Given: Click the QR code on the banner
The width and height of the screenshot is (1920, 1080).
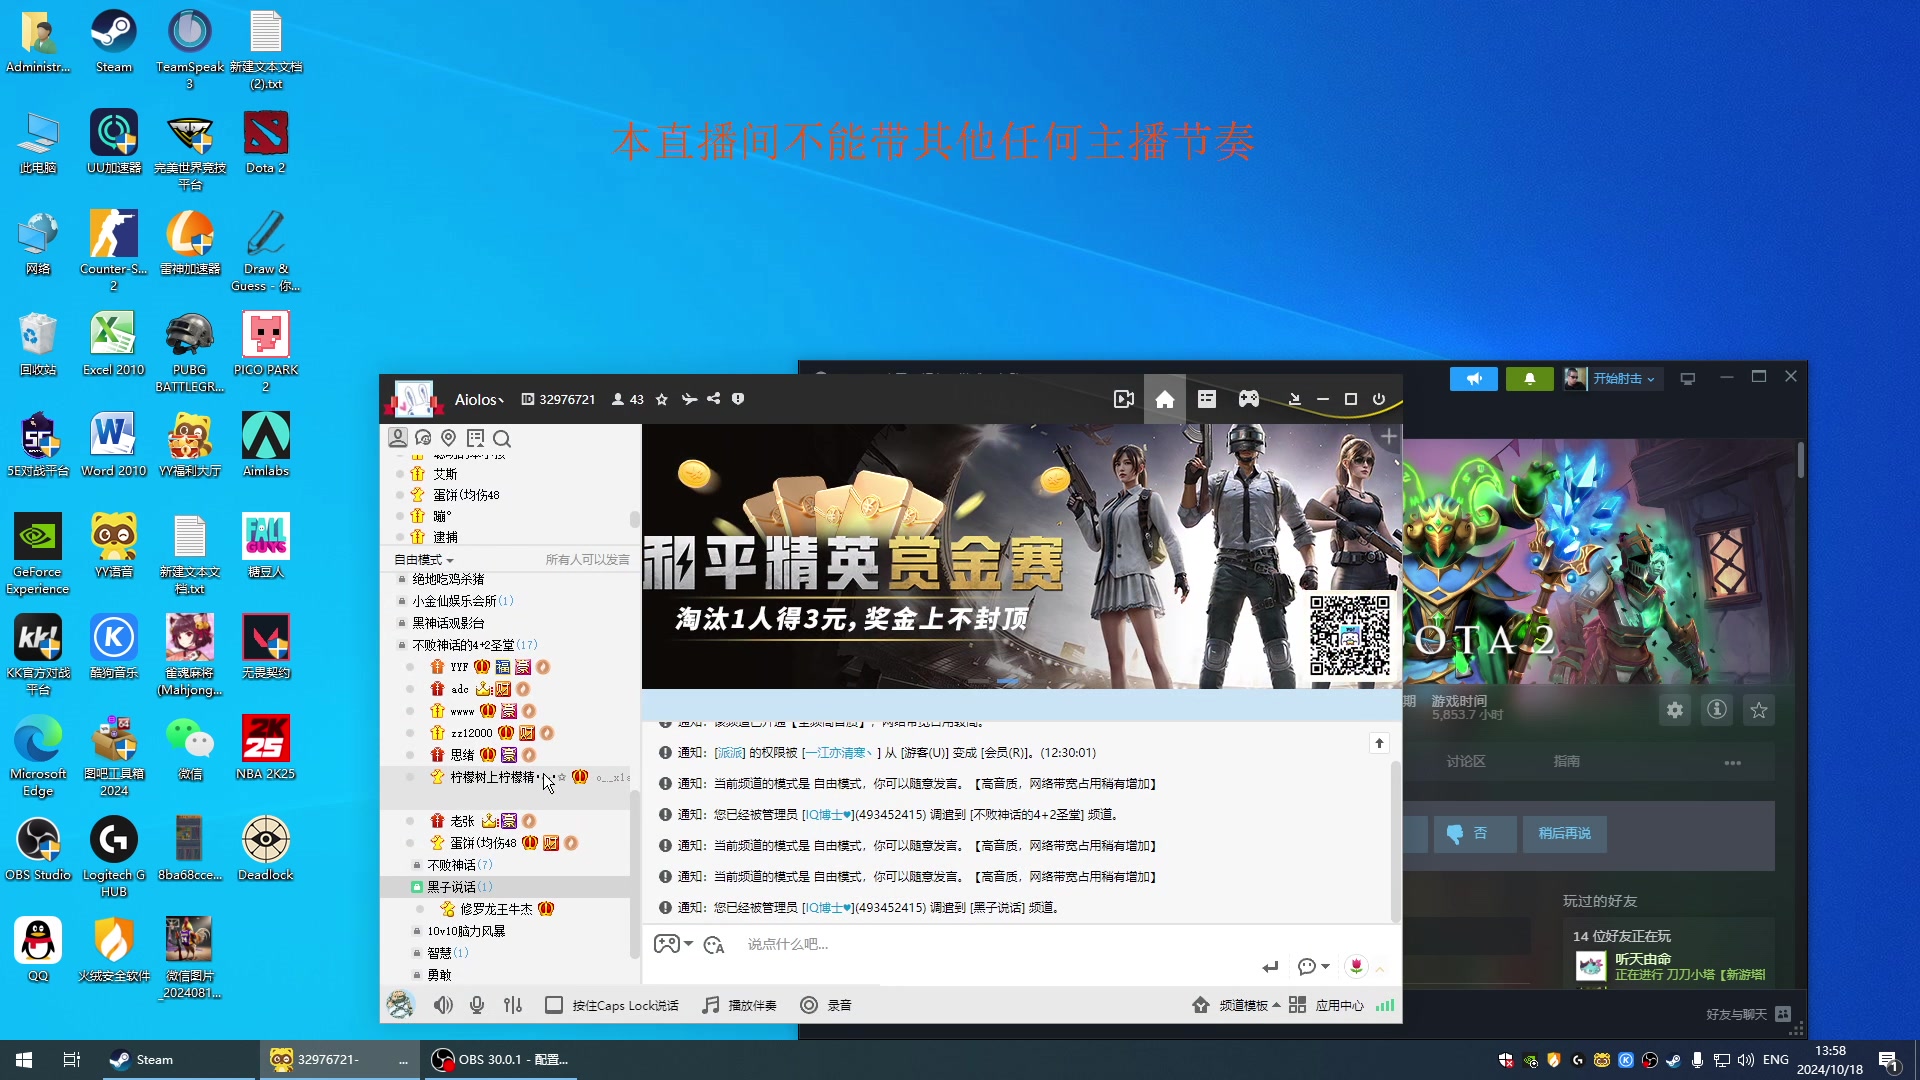Looking at the screenshot, I should click(x=1350, y=635).
